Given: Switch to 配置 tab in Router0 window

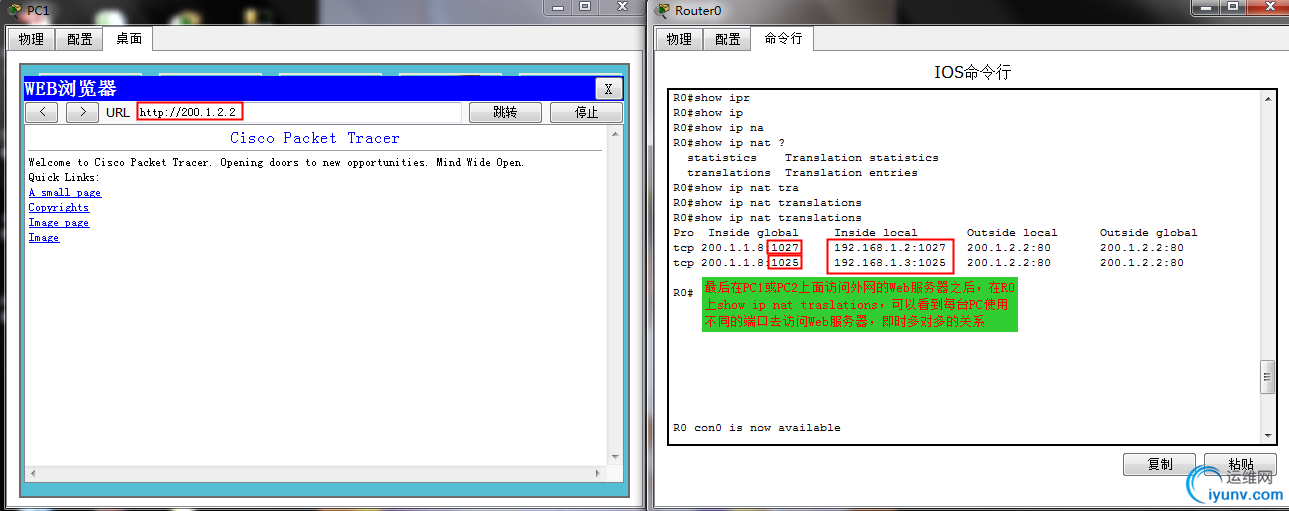Looking at the screenshot, I should (x=728, y=39).
